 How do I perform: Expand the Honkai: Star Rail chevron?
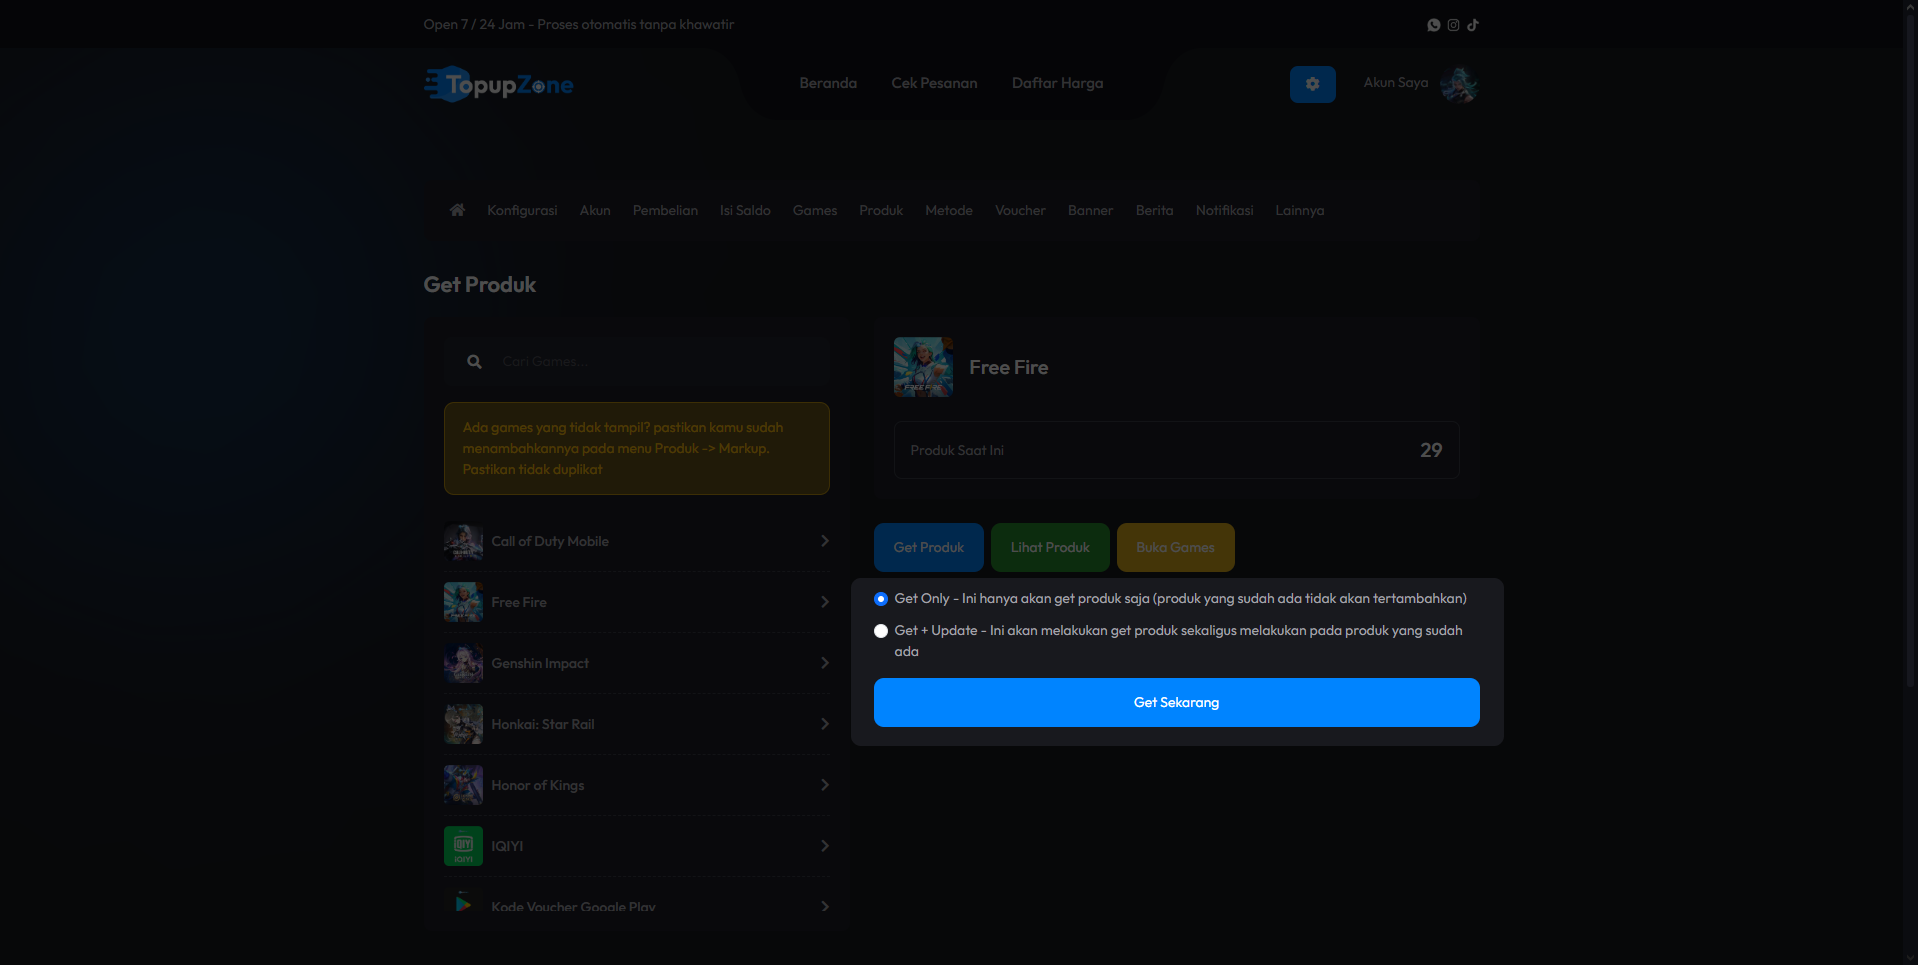825,724
